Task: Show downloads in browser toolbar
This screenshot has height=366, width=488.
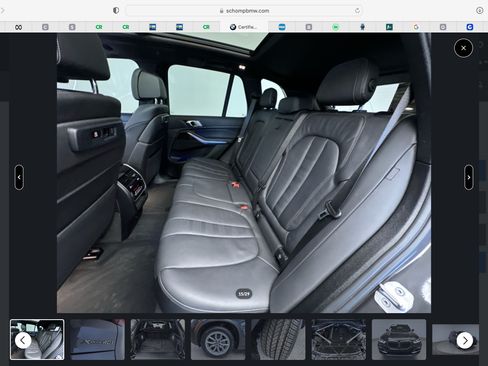Action: 479,11
